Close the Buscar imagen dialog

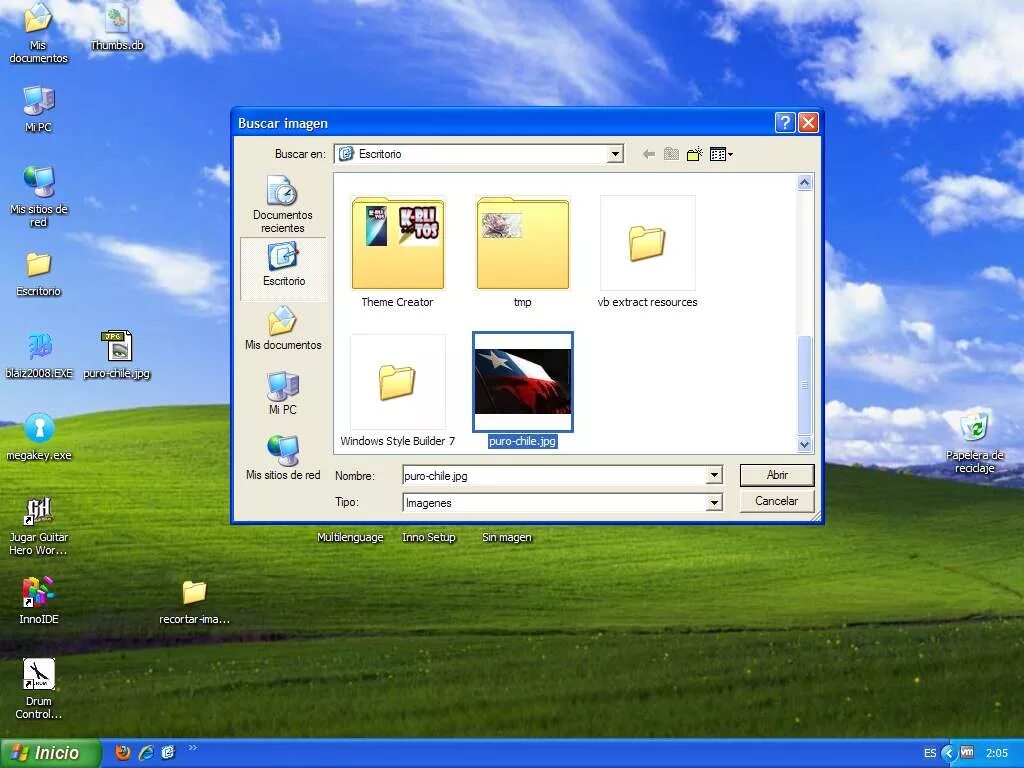(x=808, y=122)
